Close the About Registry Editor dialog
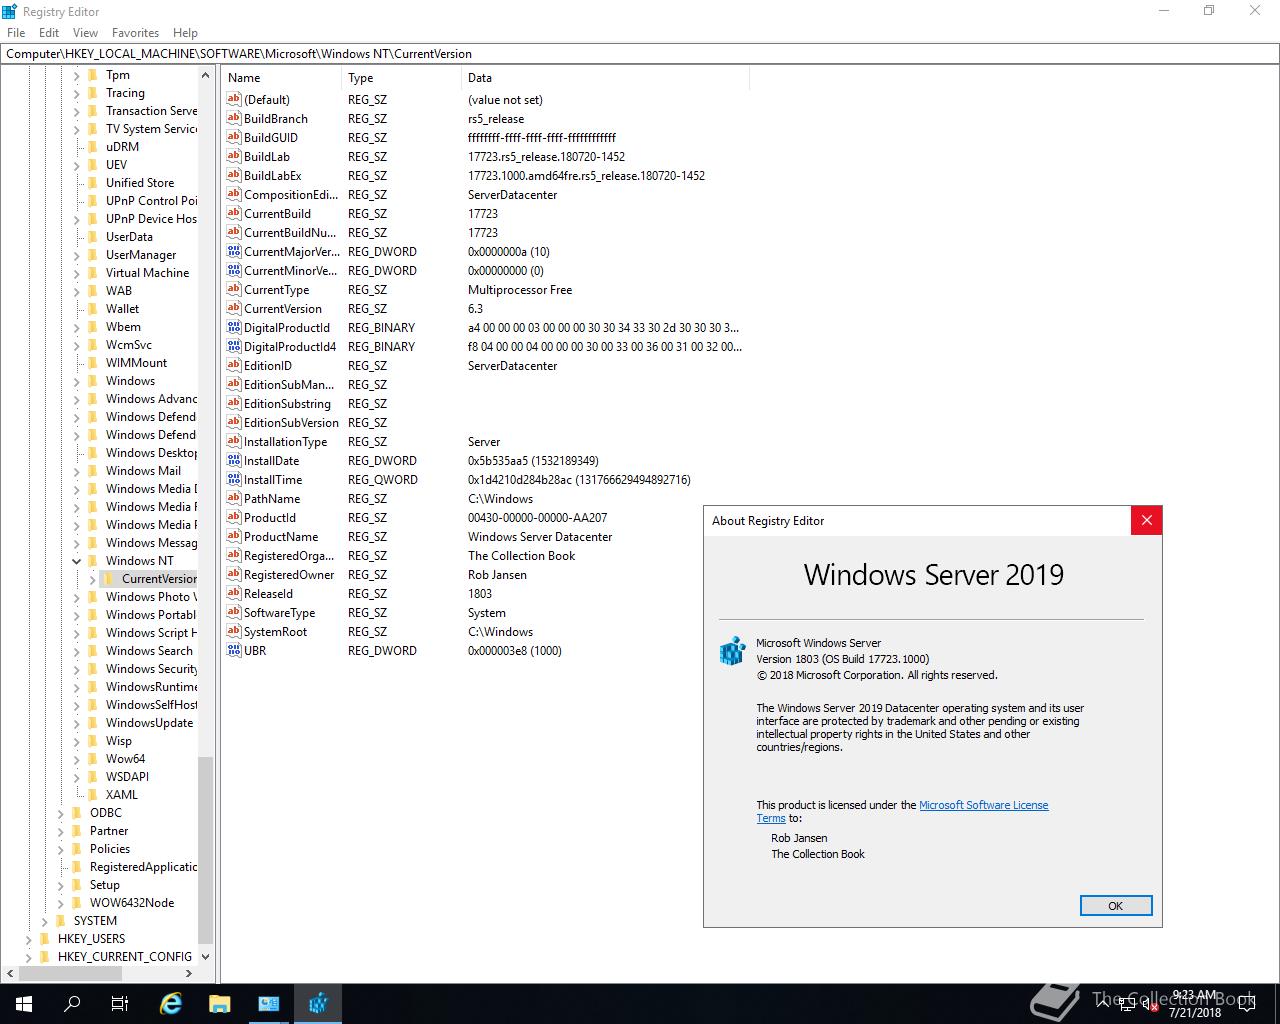Image resolution: width=1280 pixels, height=1024 pixels. click(1146, 520)
